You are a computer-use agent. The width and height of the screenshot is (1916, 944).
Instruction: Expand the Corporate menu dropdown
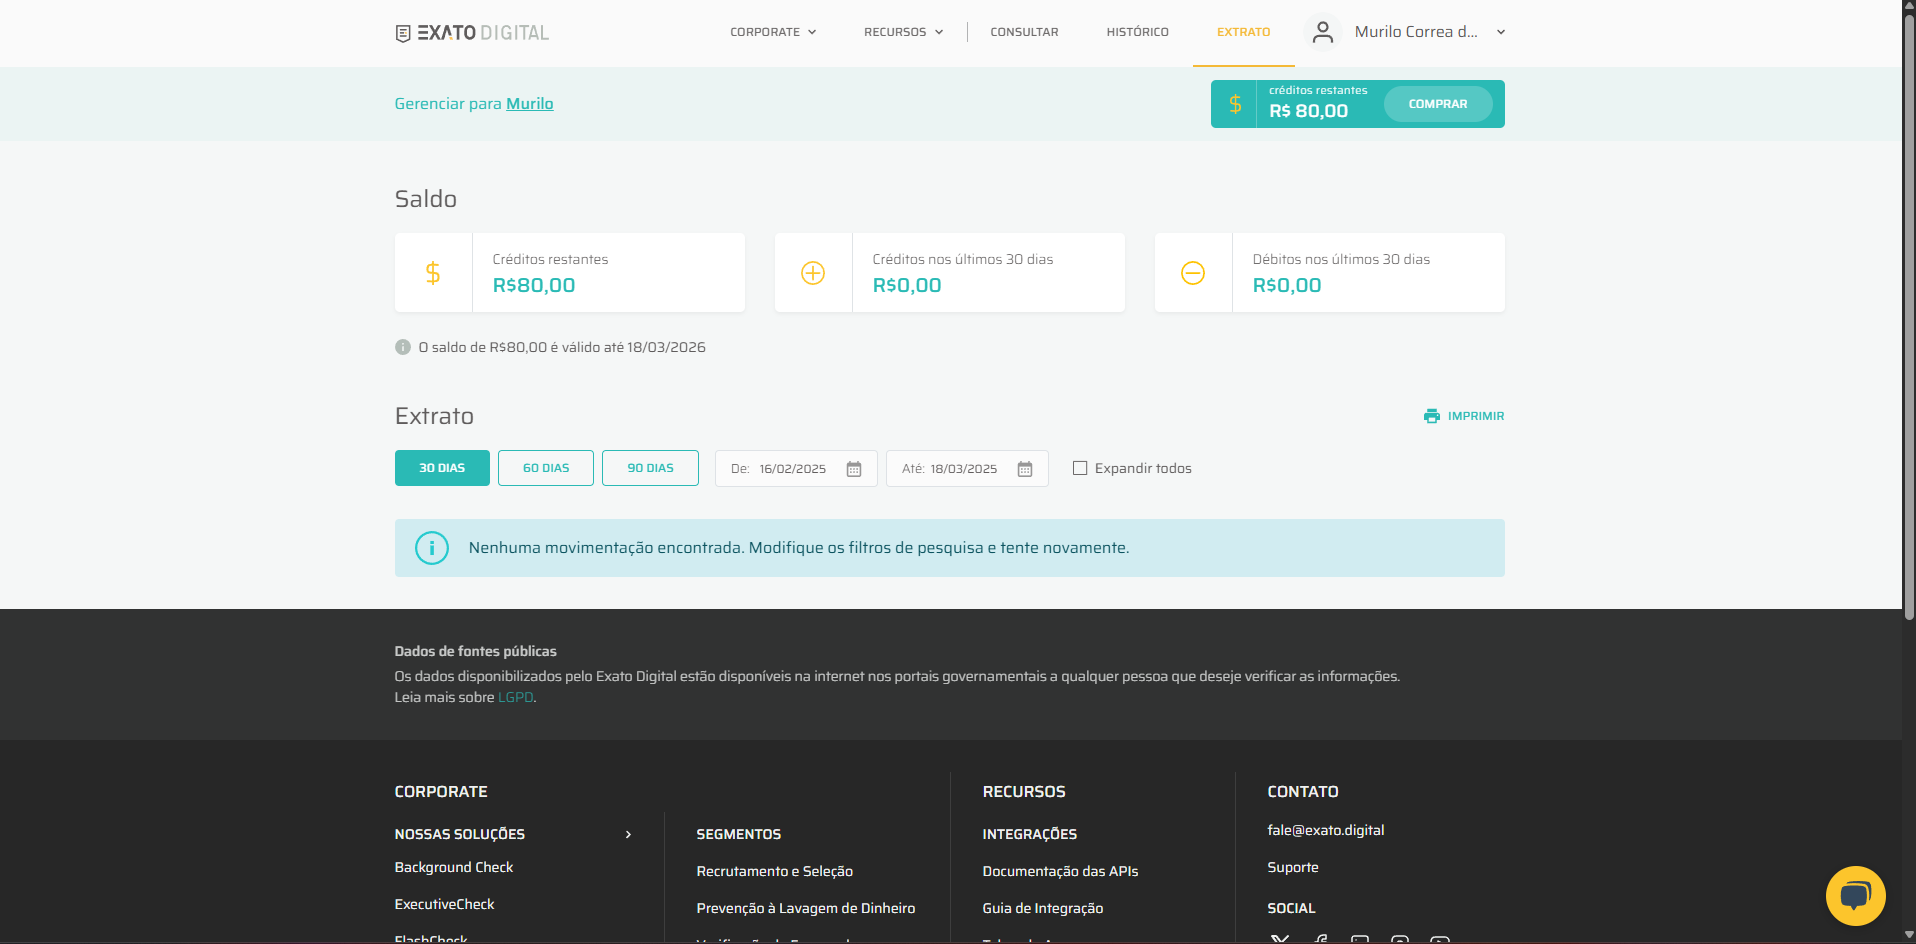tap(773, 32)
